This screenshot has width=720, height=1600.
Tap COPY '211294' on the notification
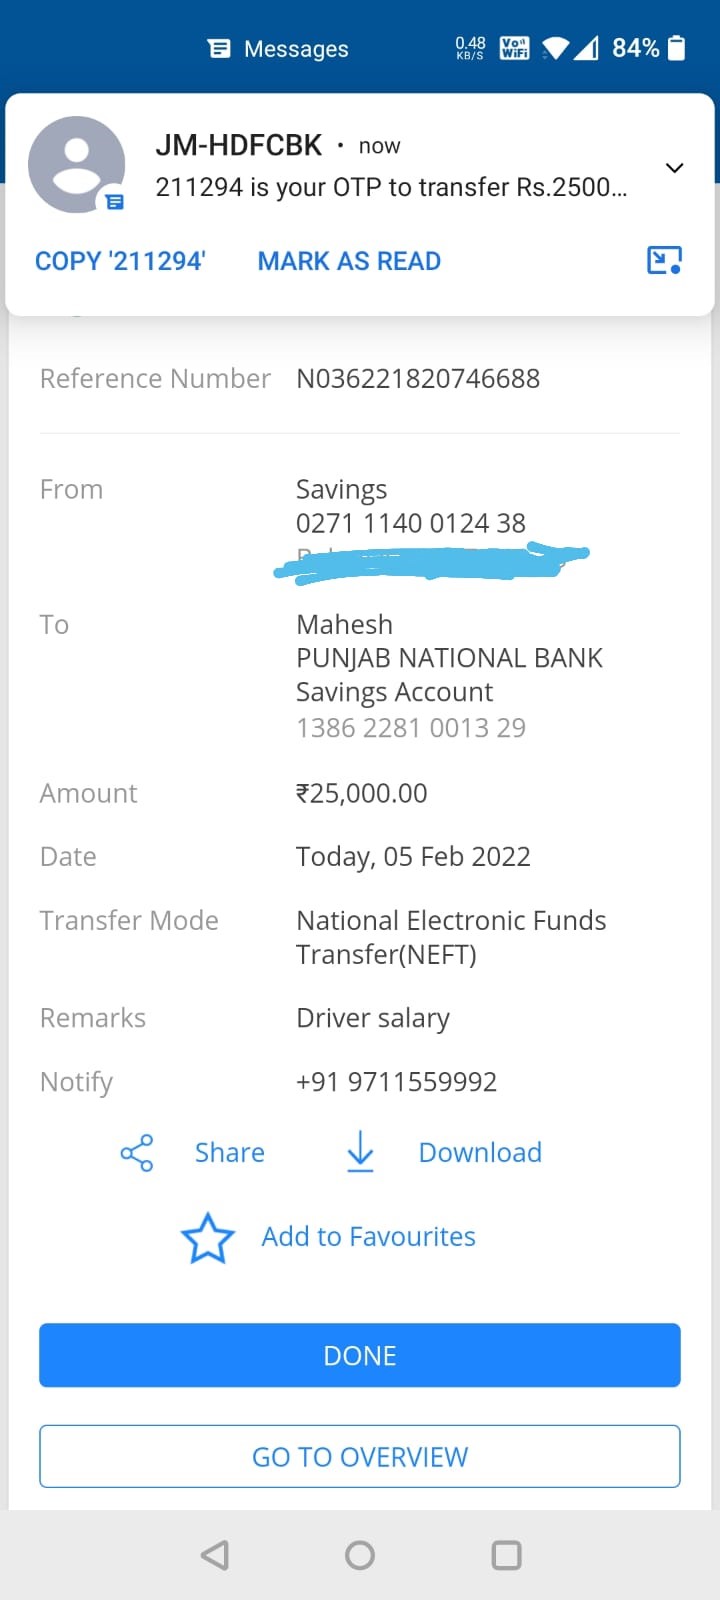(x=120, y=261)
